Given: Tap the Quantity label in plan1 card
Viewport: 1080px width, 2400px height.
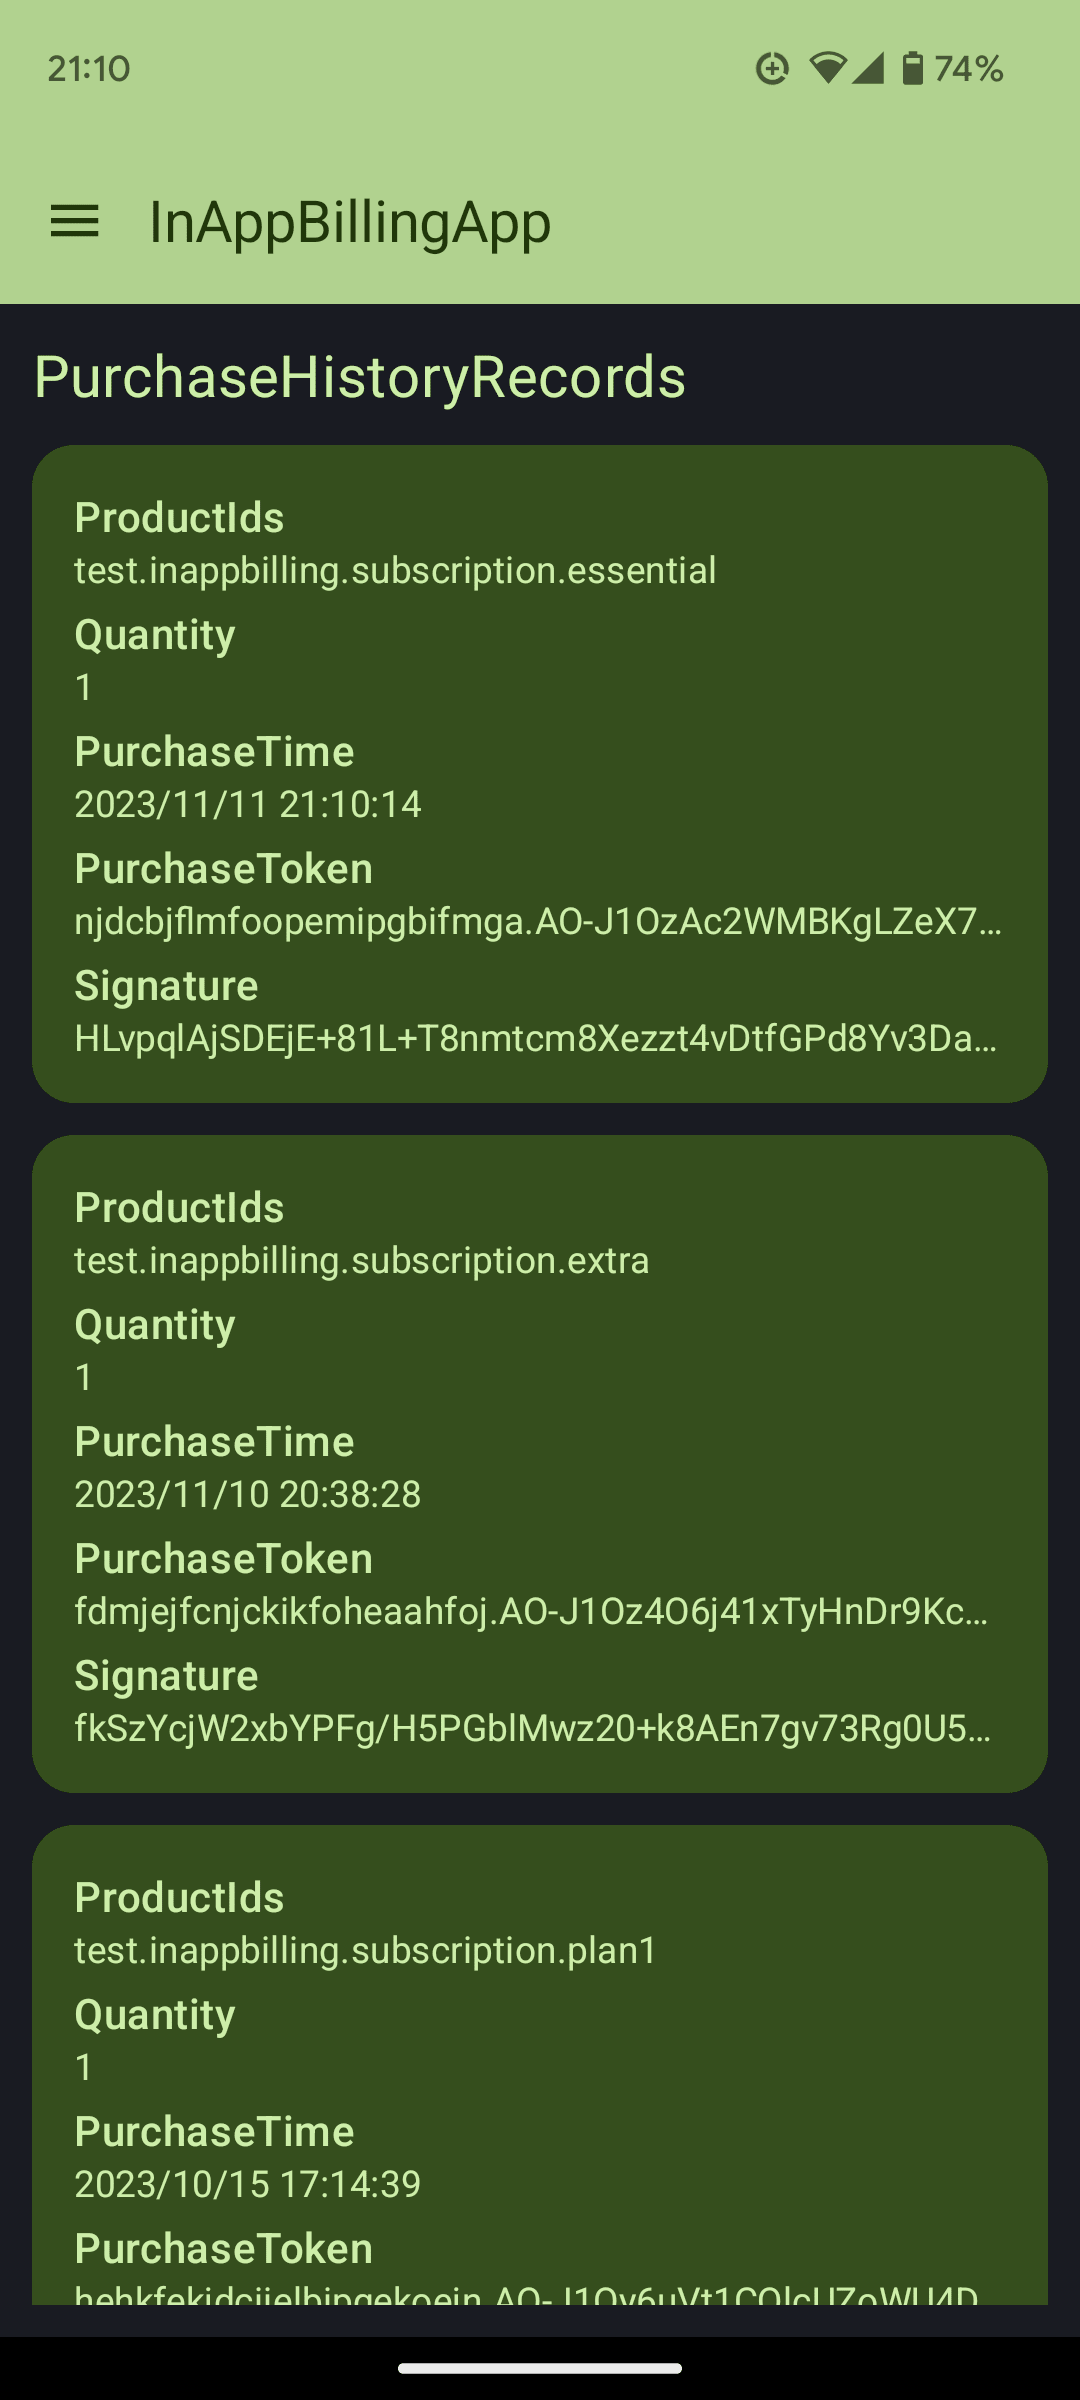Looking at the screenshot, I should (x=155, y=2016).
